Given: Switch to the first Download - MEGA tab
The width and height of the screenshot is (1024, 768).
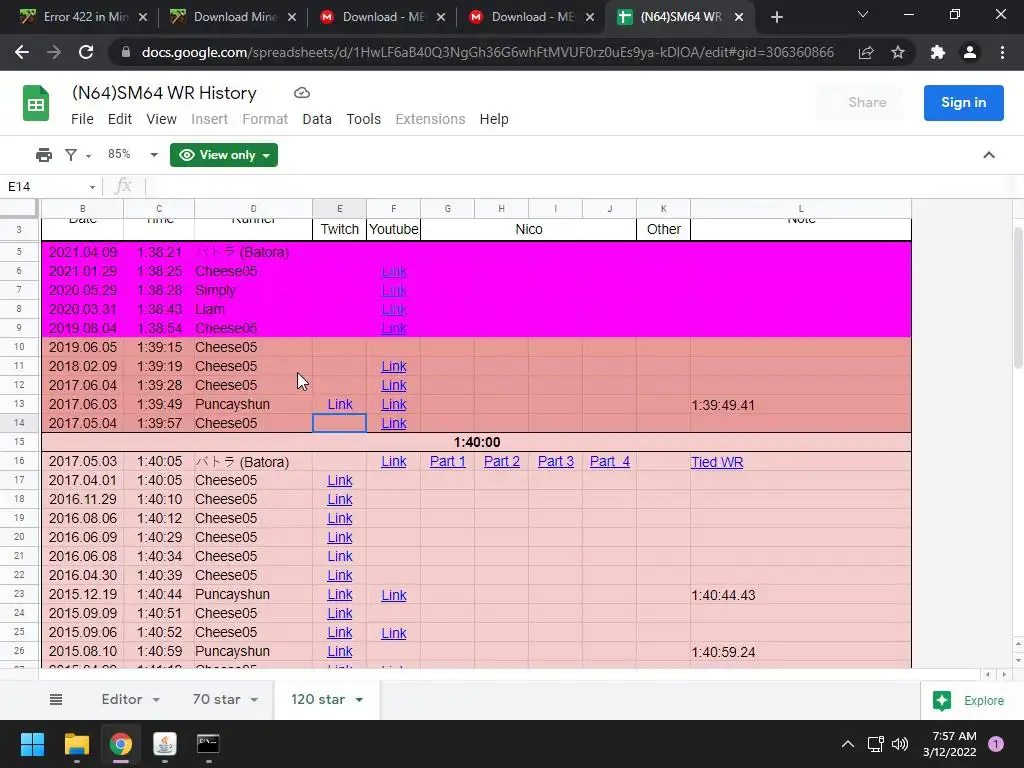Looking at the screenshot, I should click(x=383, y=17).
